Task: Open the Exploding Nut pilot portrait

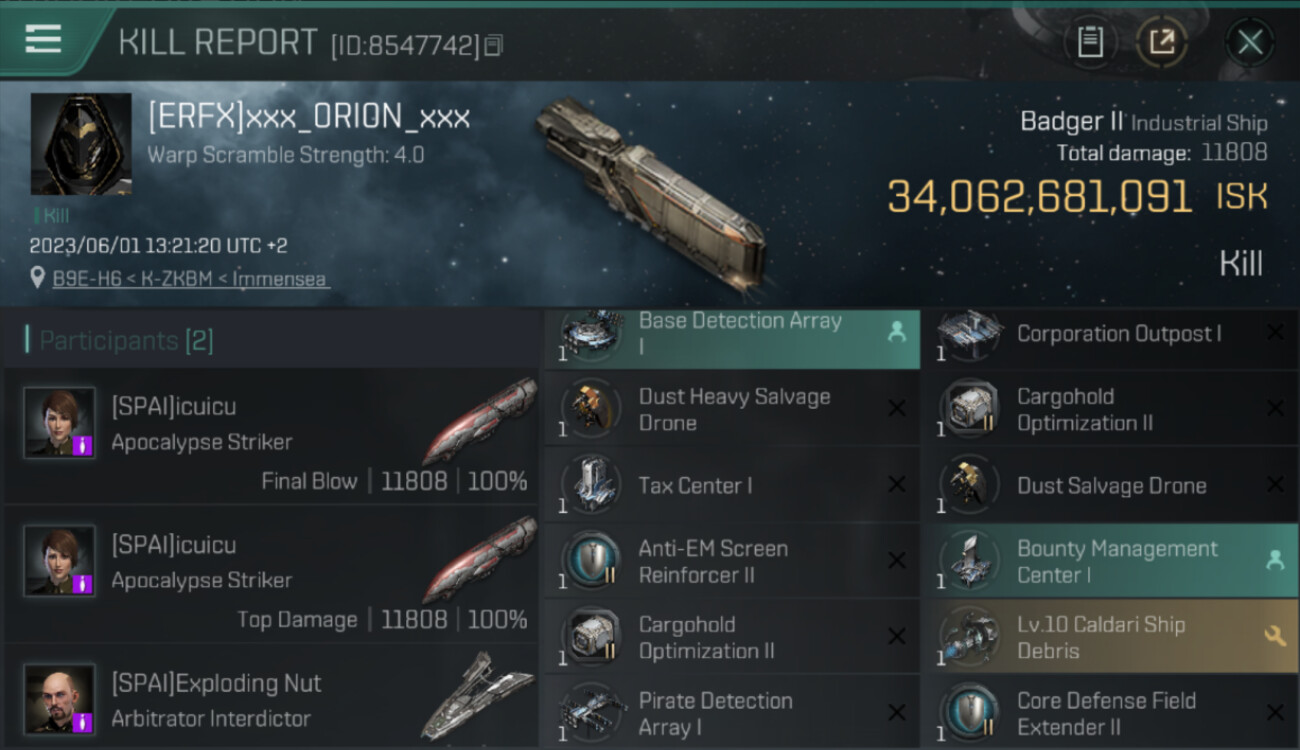Action: [x=60, y=699]
